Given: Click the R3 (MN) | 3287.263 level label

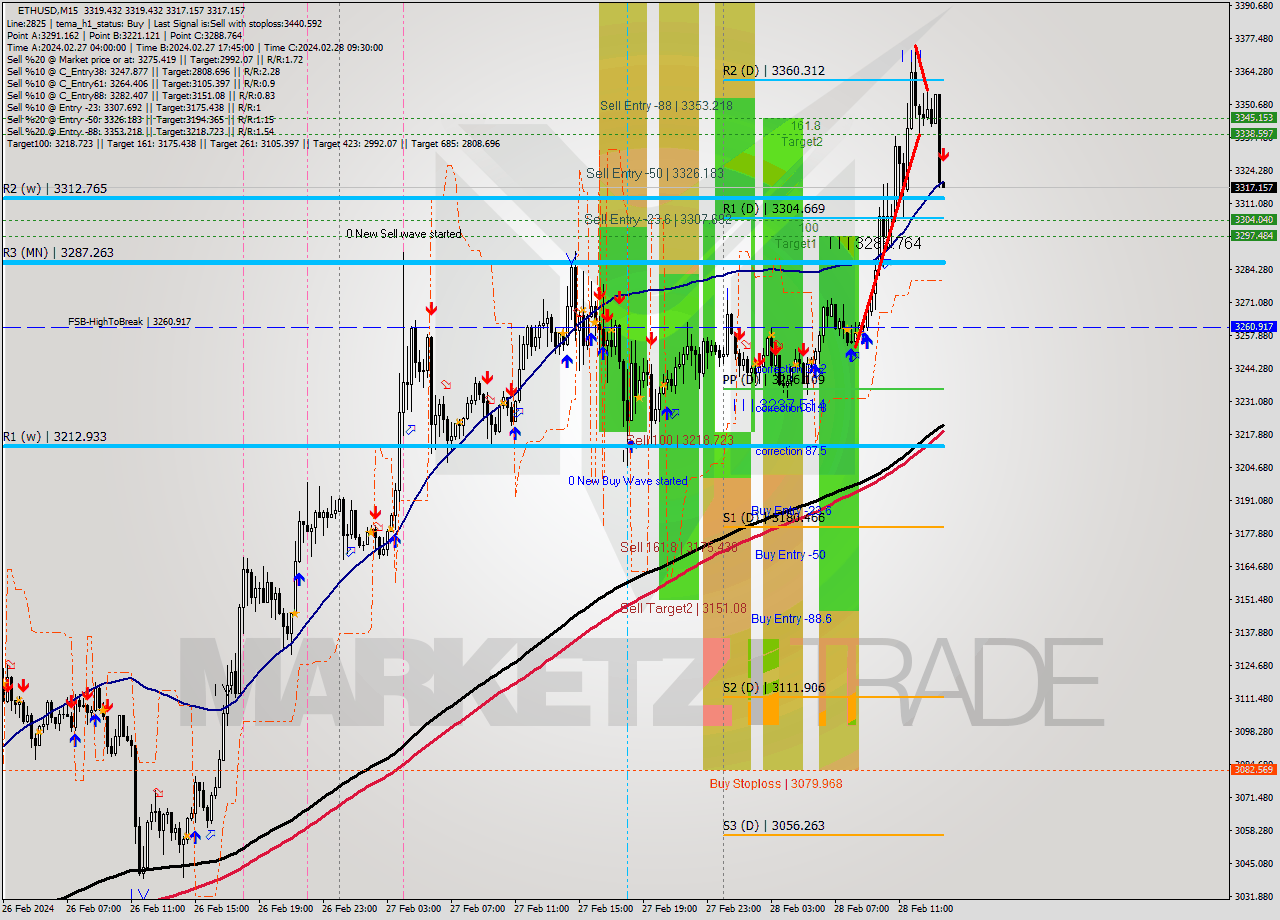Looking at the screenshot, I should [x=58, y=253].
